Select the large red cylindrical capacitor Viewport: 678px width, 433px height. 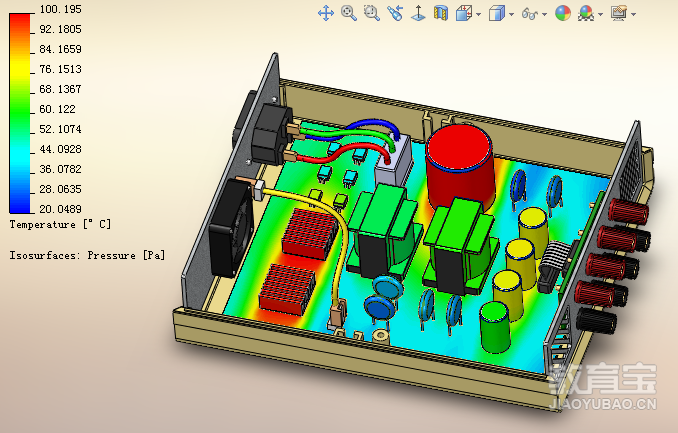click(x=460, y=163)
